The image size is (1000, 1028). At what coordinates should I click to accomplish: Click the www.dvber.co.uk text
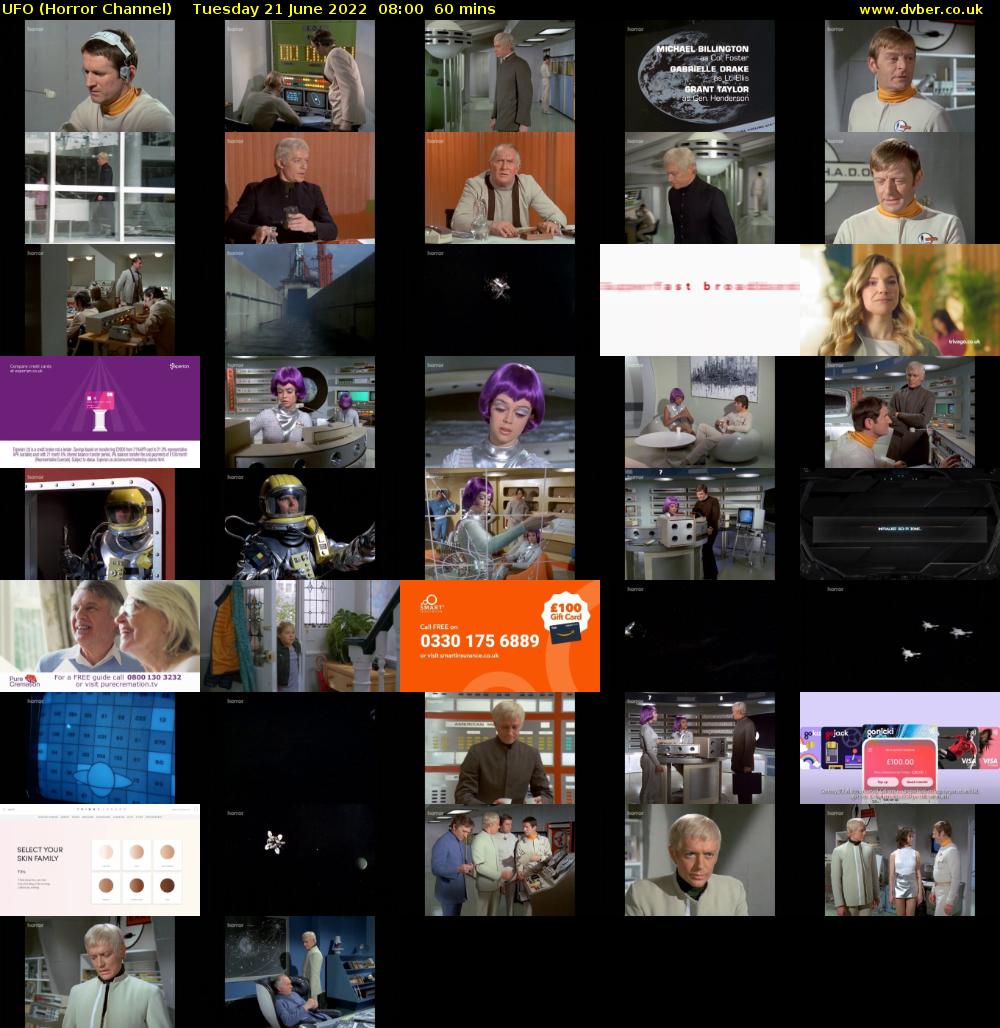(921, 9)
